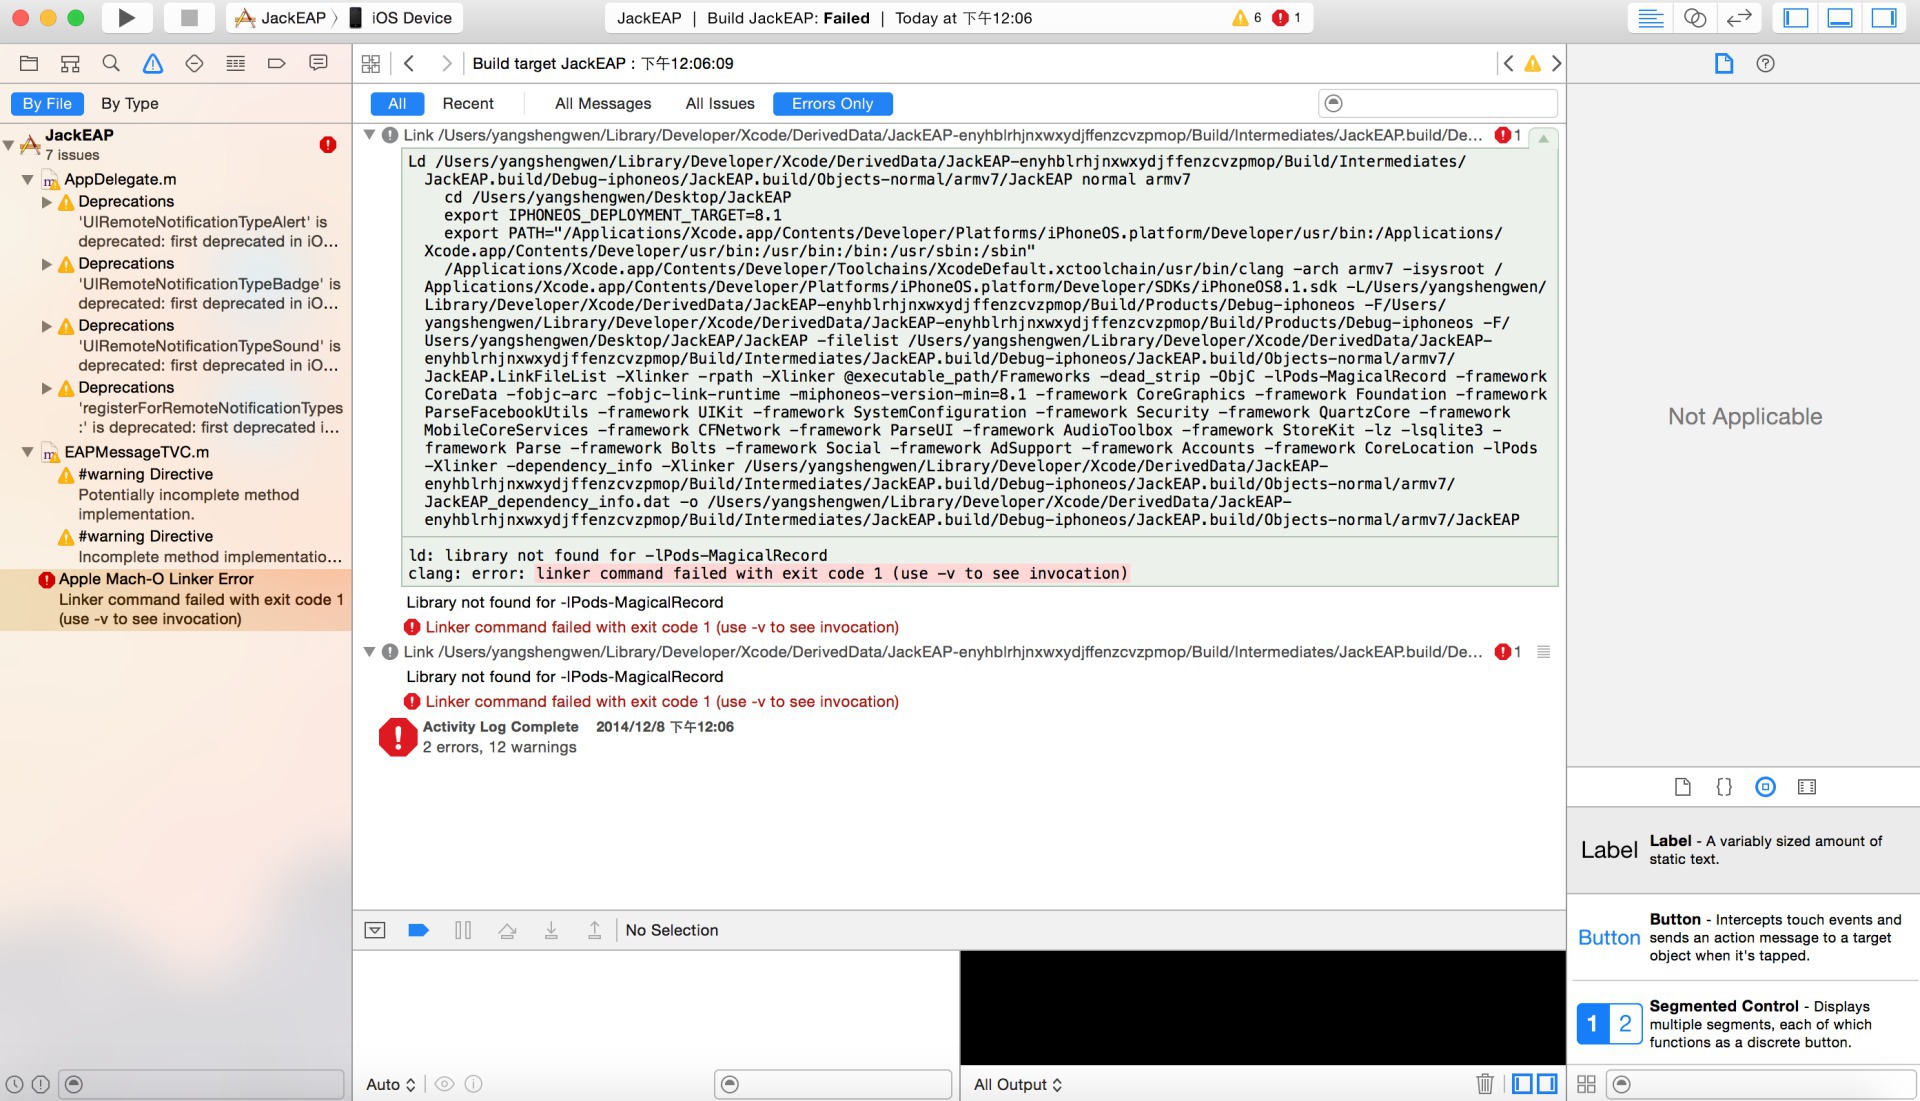This screenshot has width=1920, height=1101.
Task: Select the All Messages filter
Action: (603, 103)
